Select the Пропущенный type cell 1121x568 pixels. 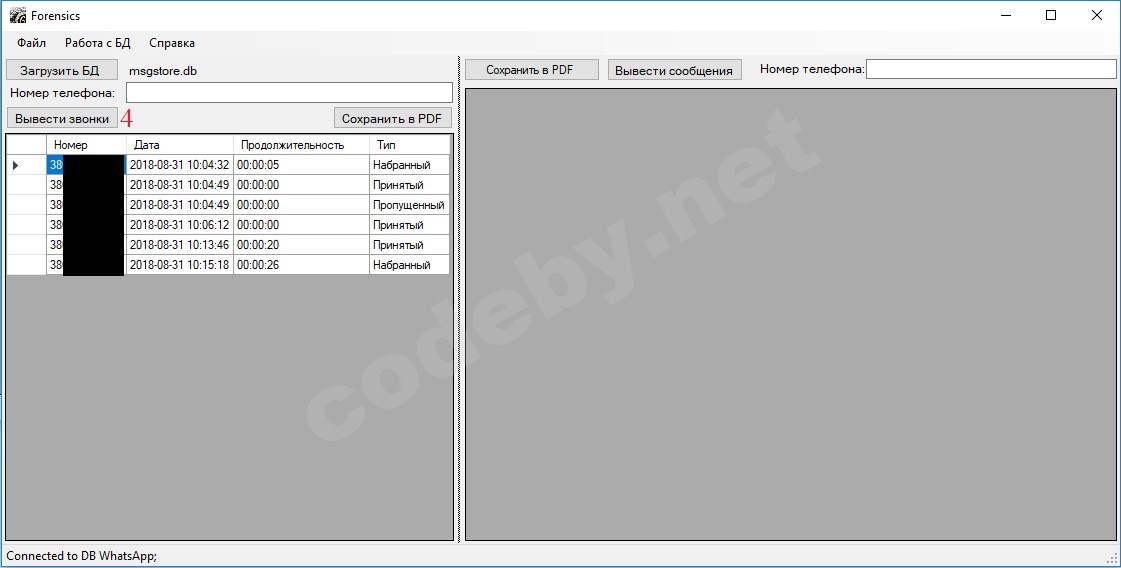(x=409, y=205)
